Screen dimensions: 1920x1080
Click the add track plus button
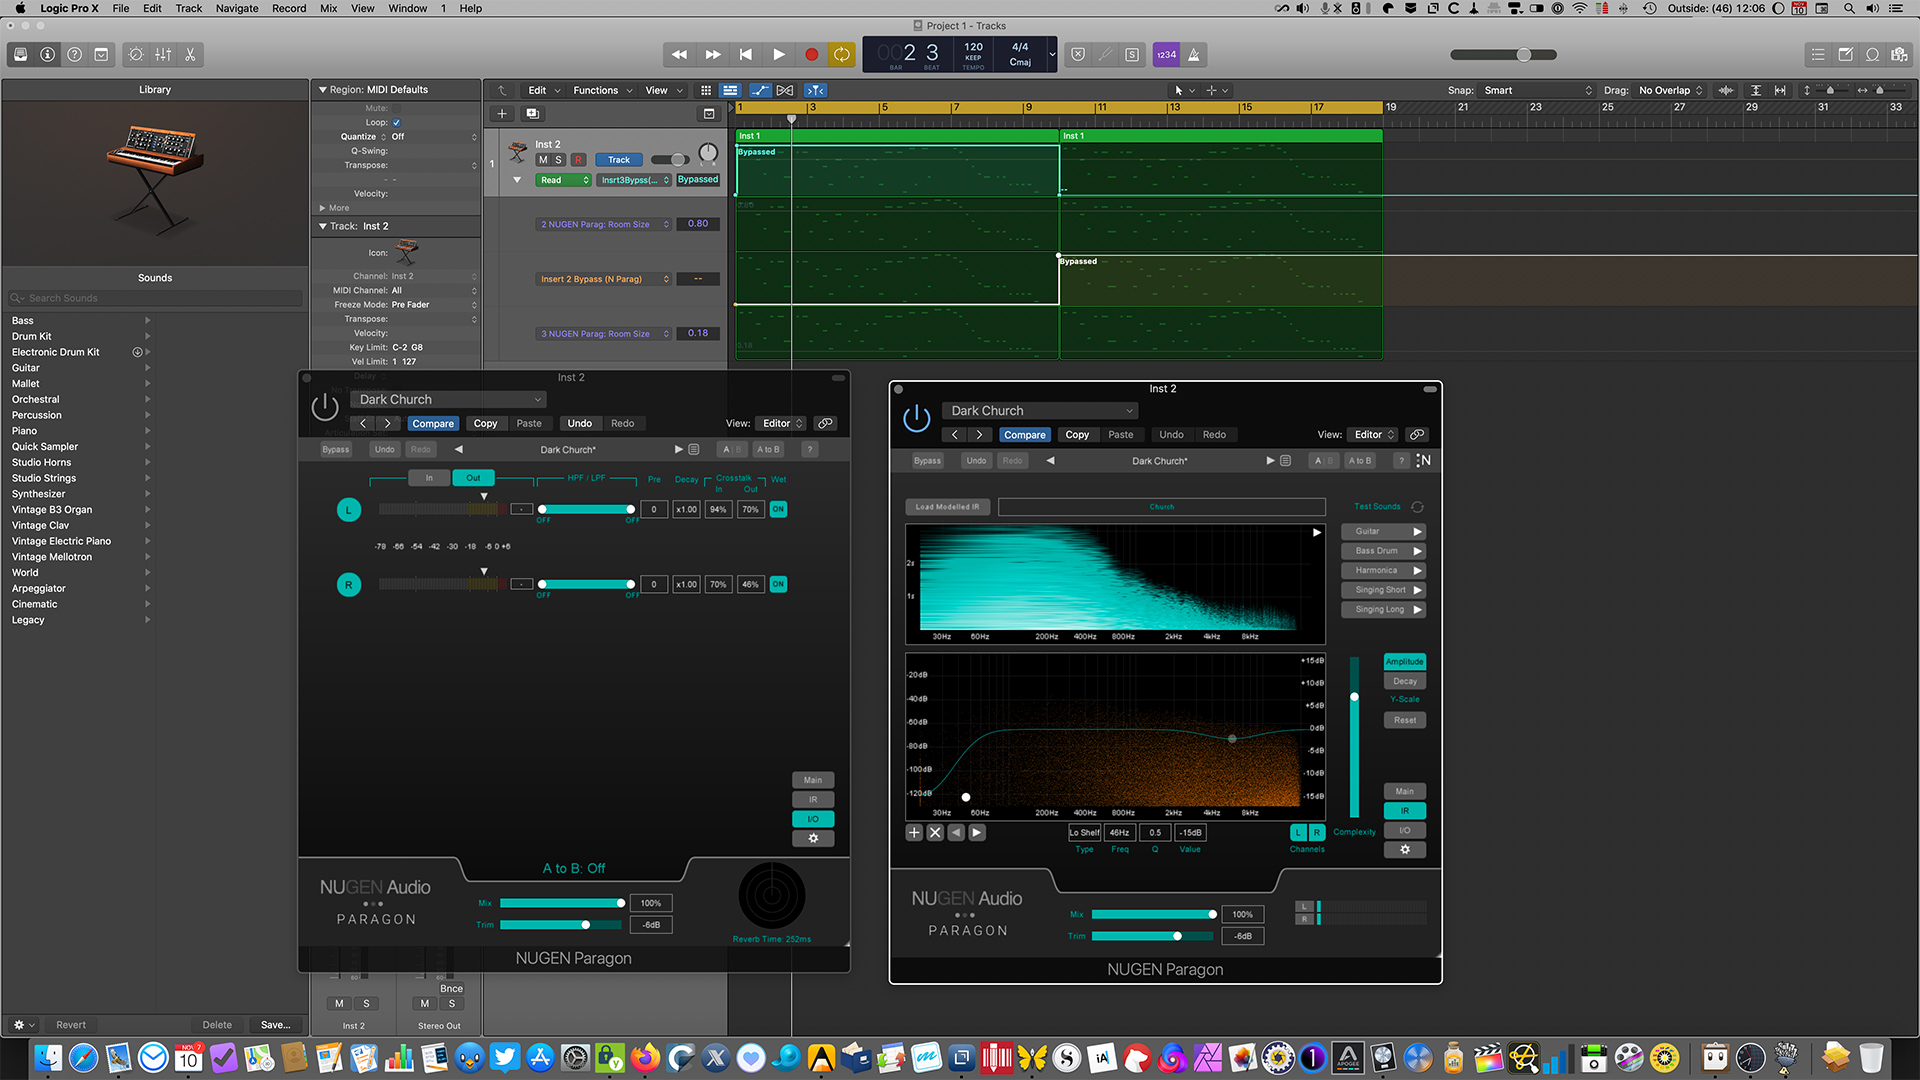502,114
